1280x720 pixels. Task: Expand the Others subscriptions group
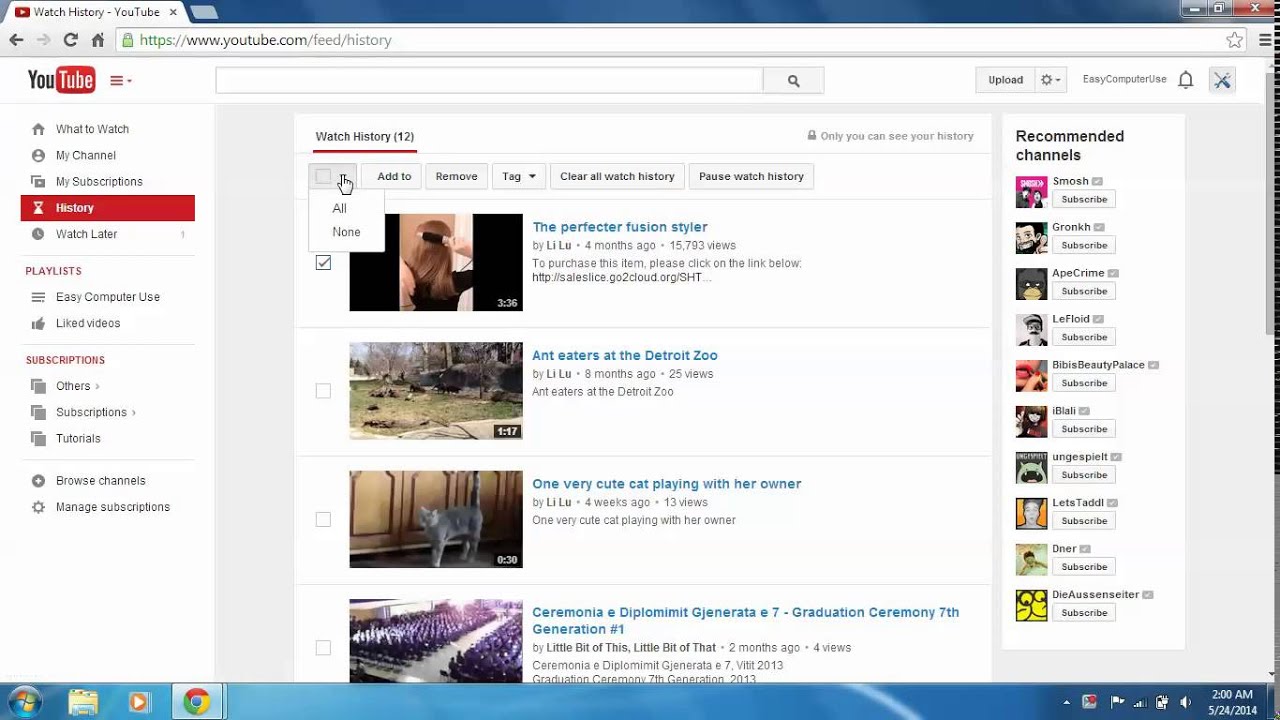[x=97, y=386]
